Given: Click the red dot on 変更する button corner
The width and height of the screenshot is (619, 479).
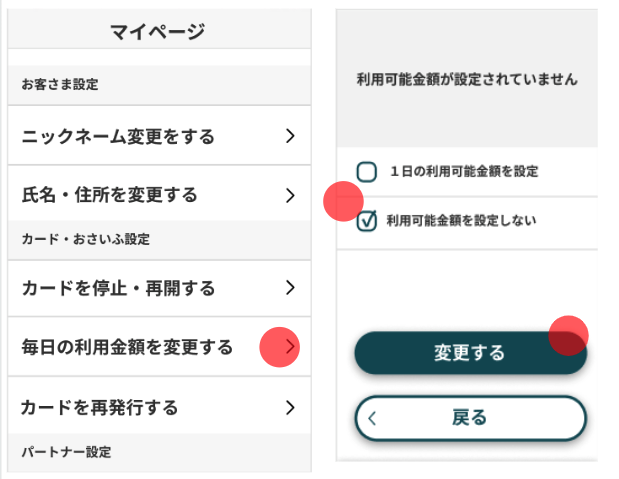Looking at the screenshot, I should [x=569, y=335].
